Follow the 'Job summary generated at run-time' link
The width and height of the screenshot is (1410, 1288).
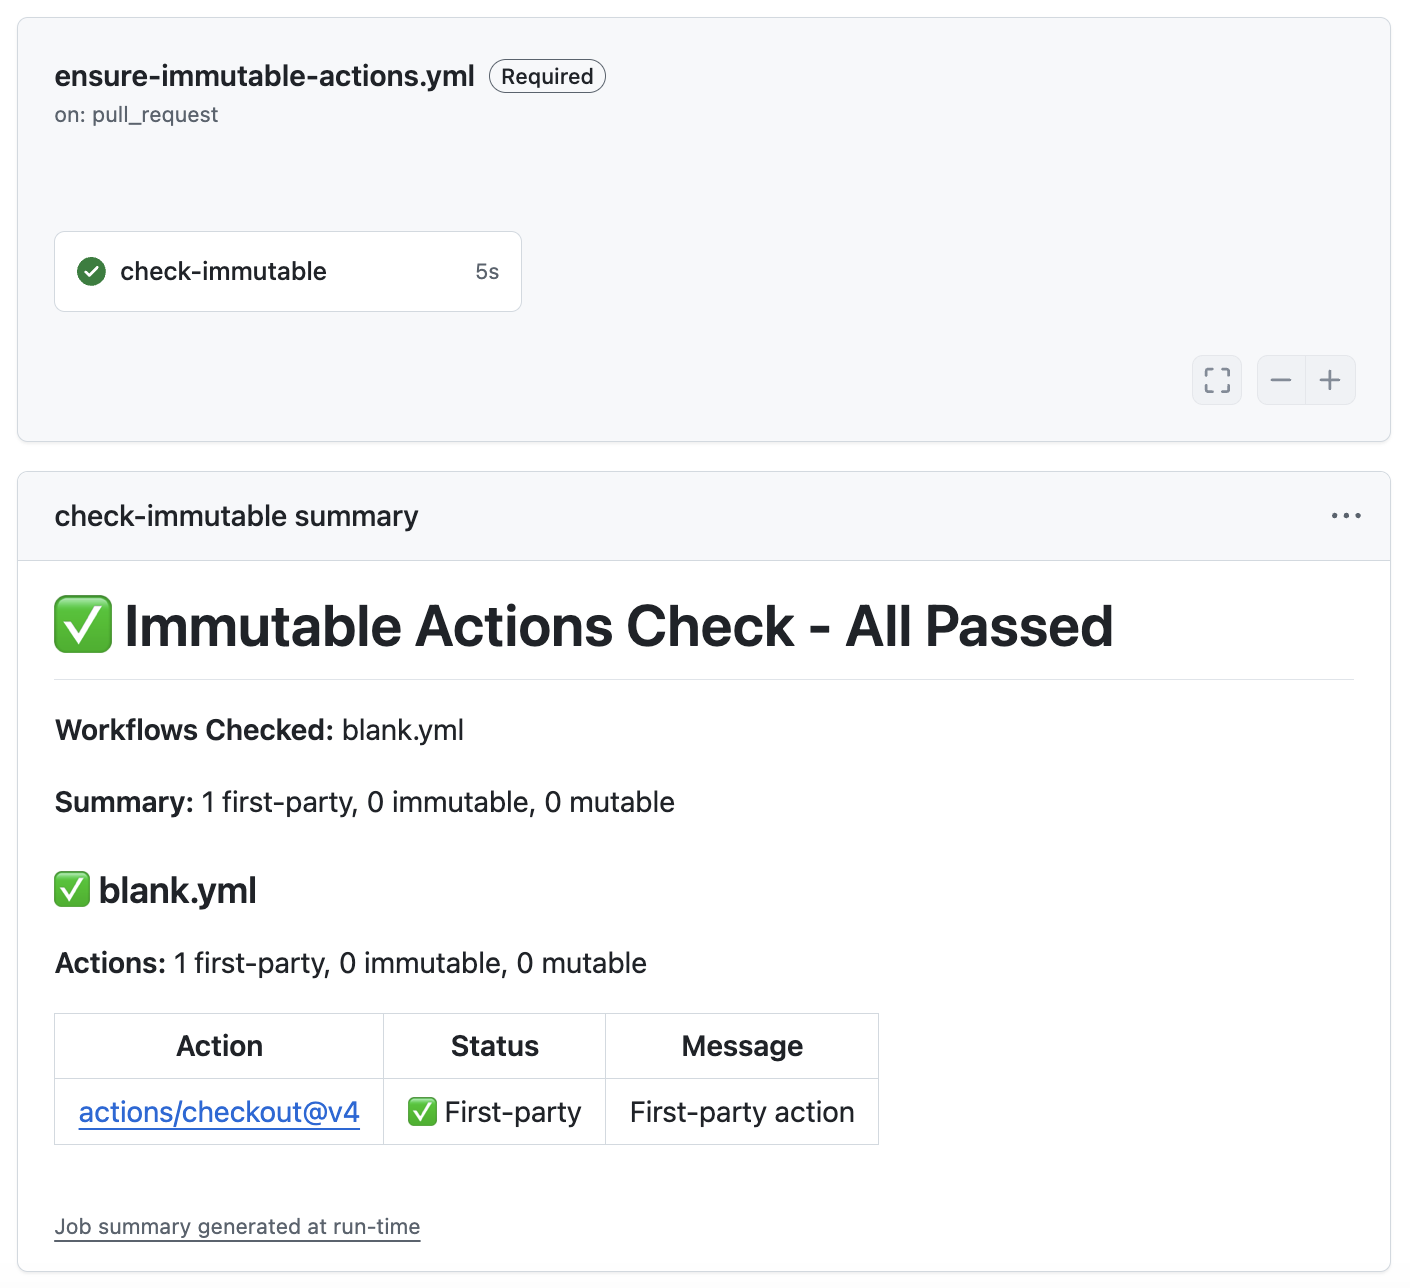pos(237,1227)
